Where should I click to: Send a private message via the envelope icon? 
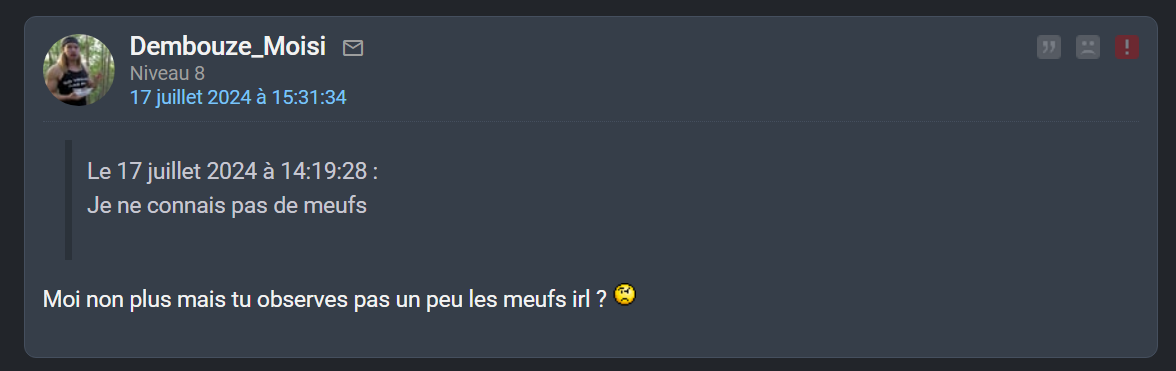352,48
